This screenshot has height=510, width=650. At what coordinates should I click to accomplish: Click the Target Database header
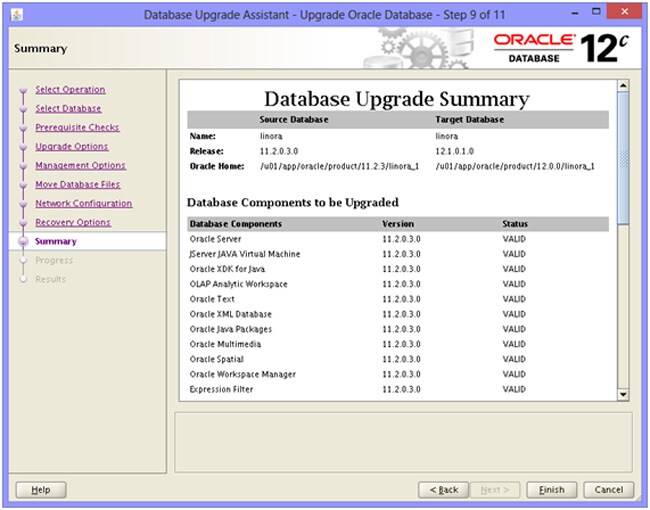pyautogui.click(x=470, y=119)
